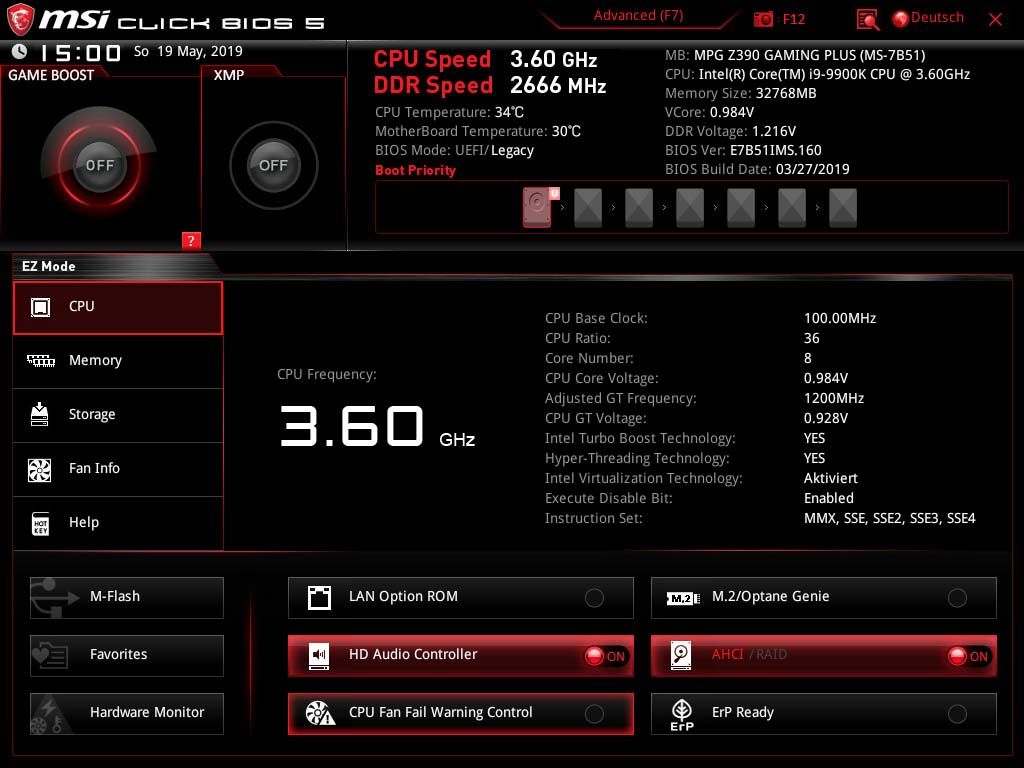Screen dimensions: 1024x768
Task: Click the 15:00 system time display
Action: pos(80,53)
